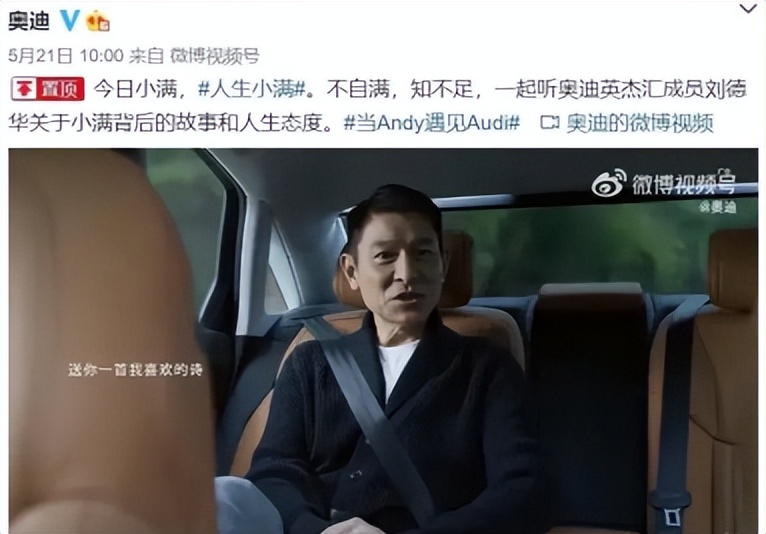Click the gold membership badge icon
The width and height of the screenshot is (766, 534).
97,21
